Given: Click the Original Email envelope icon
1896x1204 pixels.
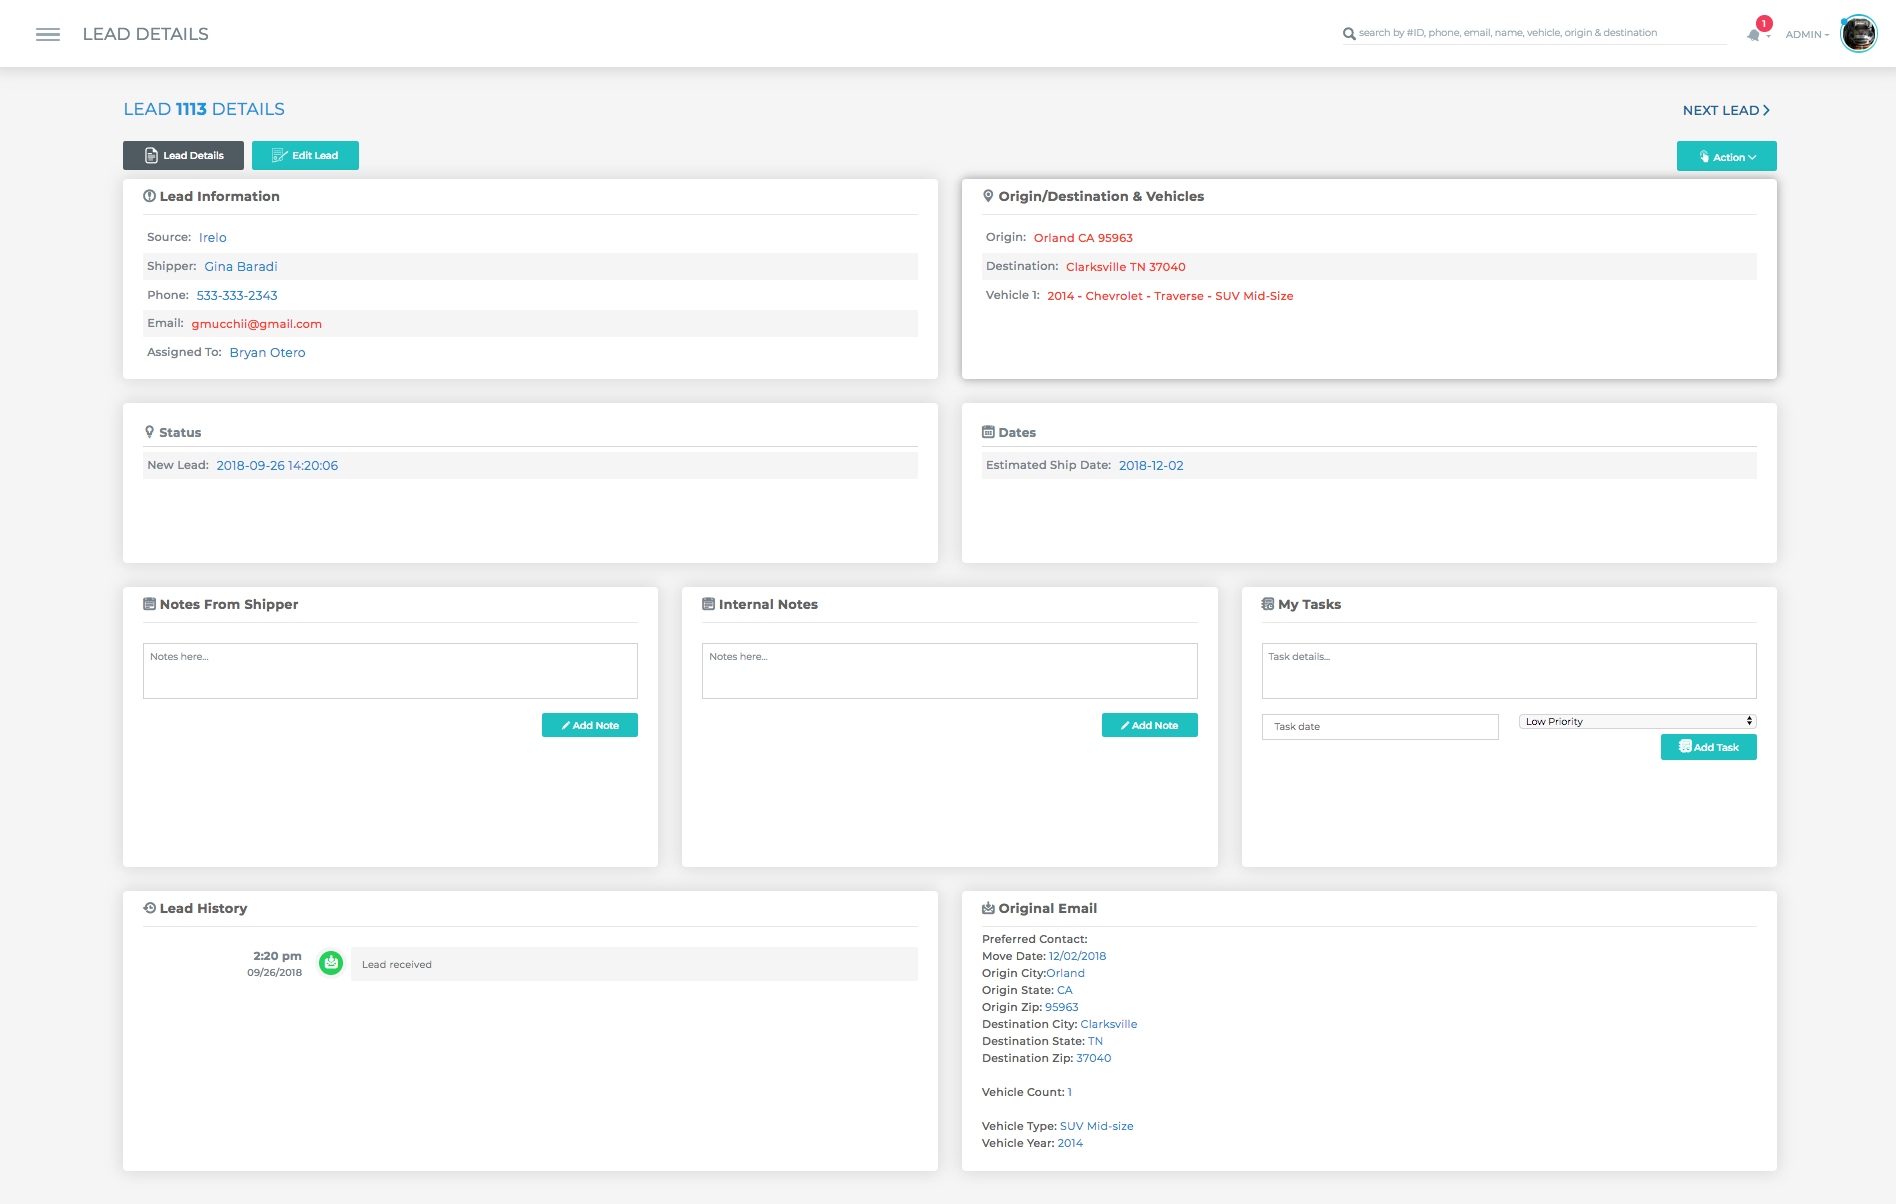Looking at the screenshot, I should point(988,908).
